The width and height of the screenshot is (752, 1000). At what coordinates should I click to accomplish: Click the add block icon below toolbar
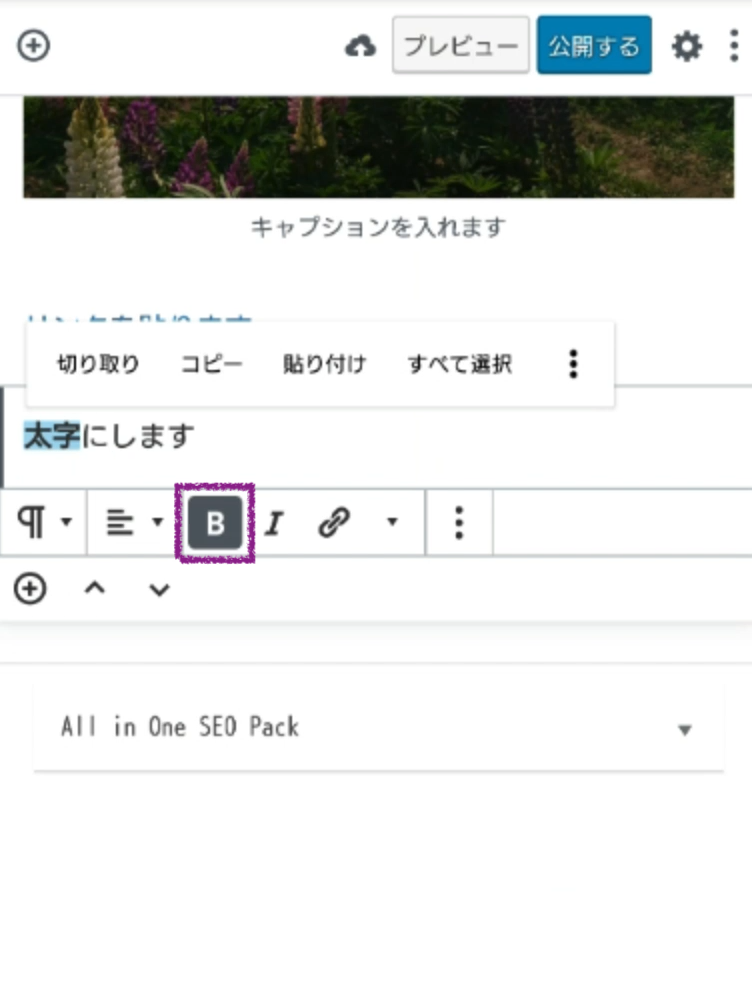(30, 589)
